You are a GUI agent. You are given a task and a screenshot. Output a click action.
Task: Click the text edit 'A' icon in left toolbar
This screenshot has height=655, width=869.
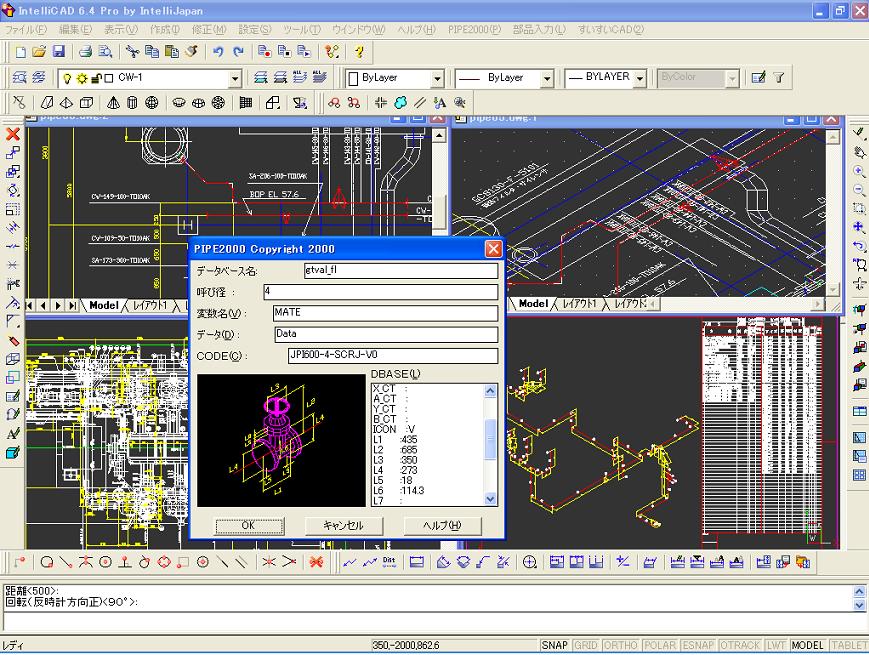(x=13, y=434)
